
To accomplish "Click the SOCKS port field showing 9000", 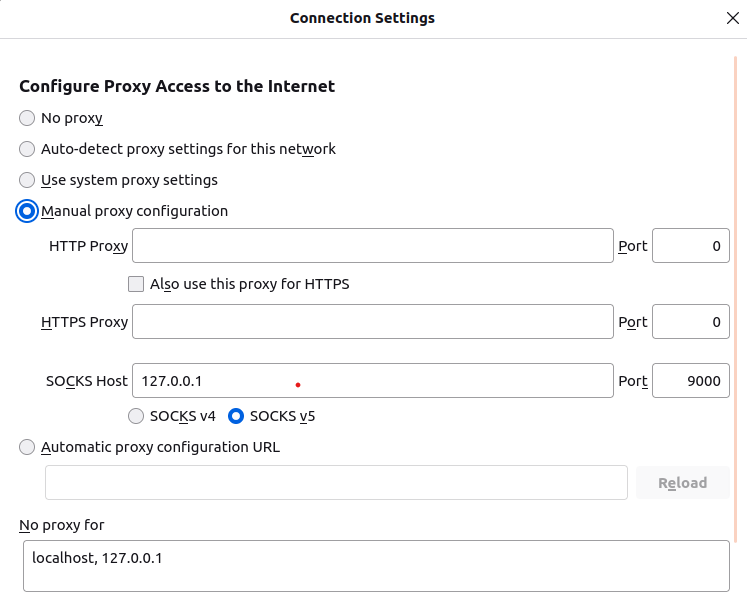I will (x=691, y=381).
